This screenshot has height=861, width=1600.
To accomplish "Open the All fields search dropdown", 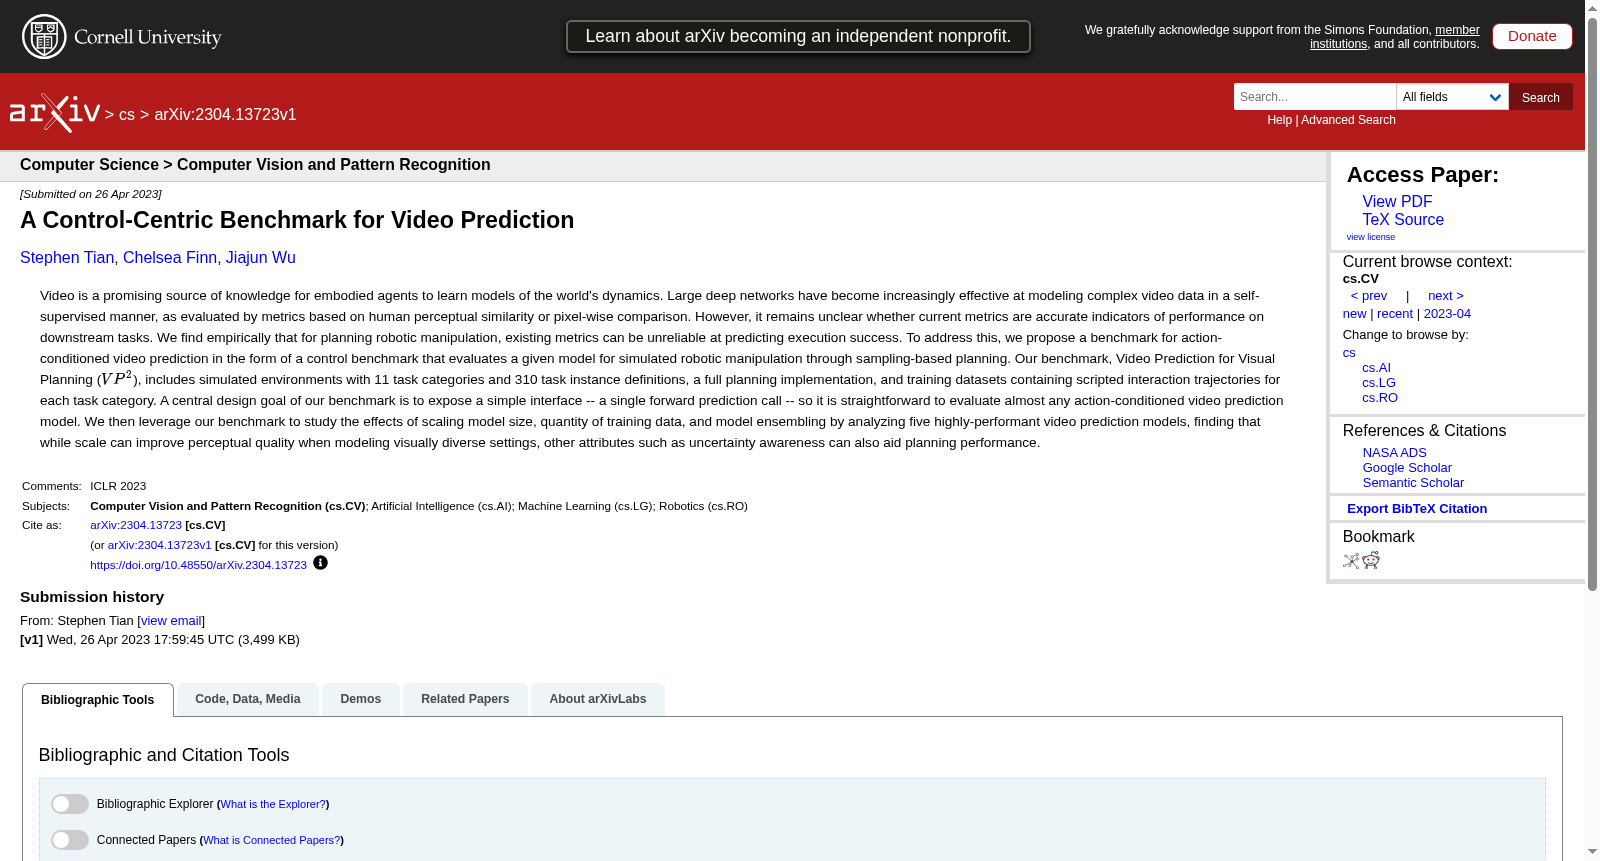I will pos(1452,97).
